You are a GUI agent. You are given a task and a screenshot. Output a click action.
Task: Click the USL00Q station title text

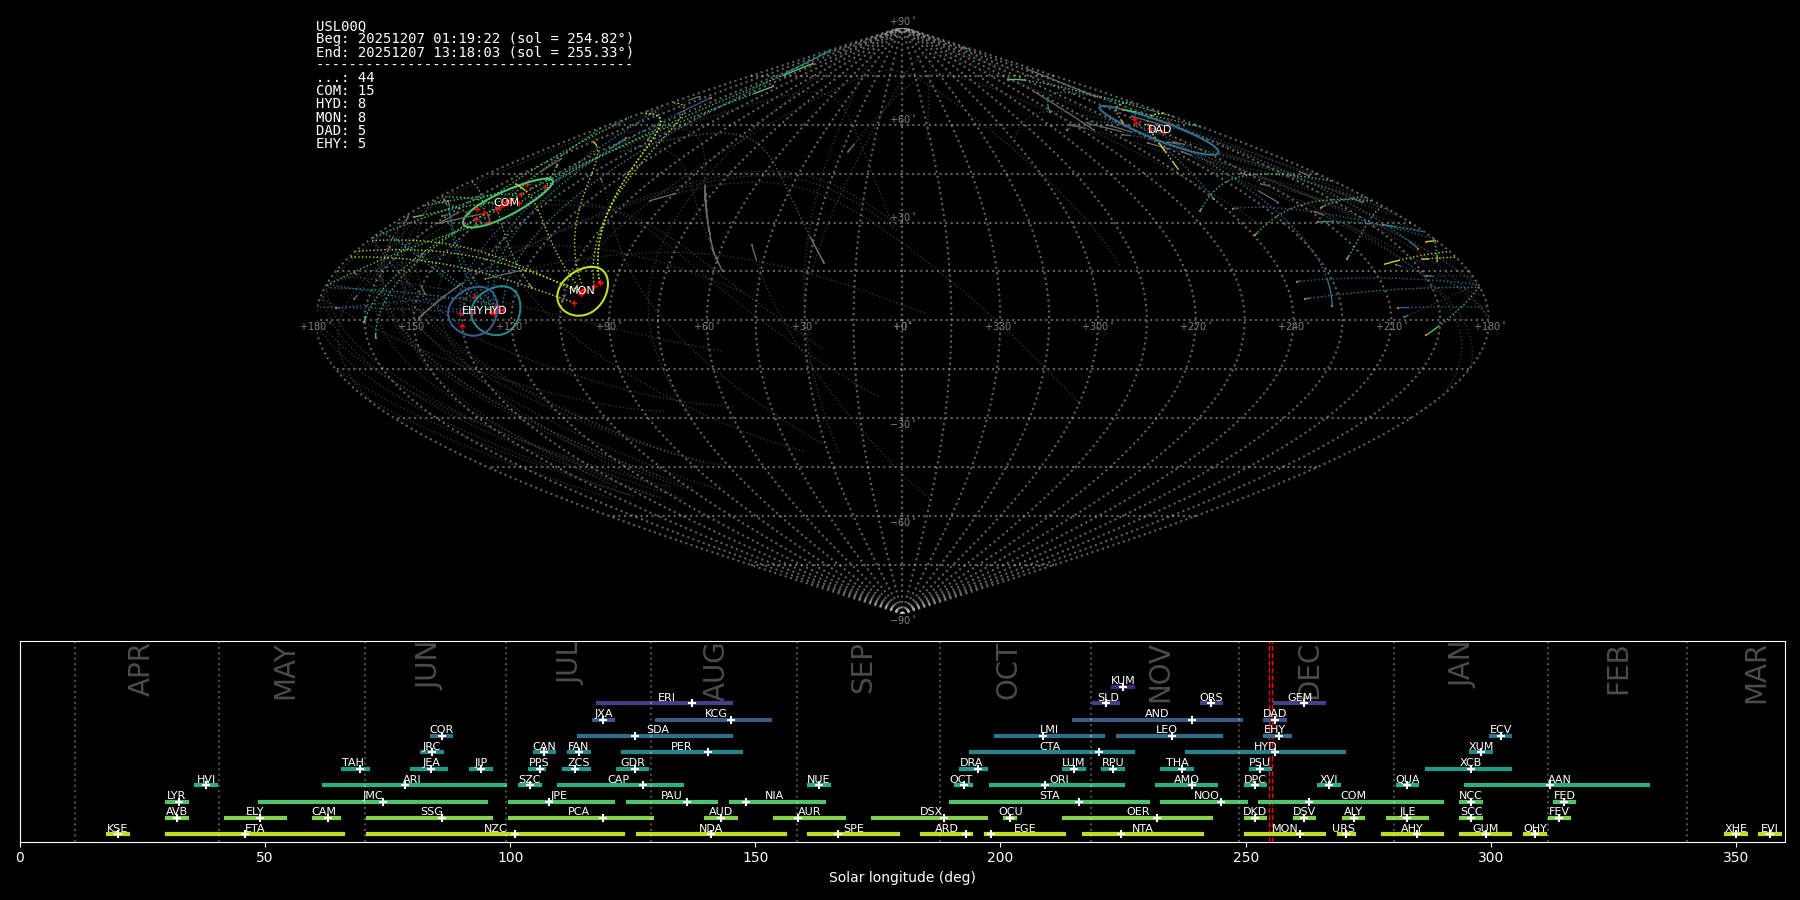(x=341, y=27)
